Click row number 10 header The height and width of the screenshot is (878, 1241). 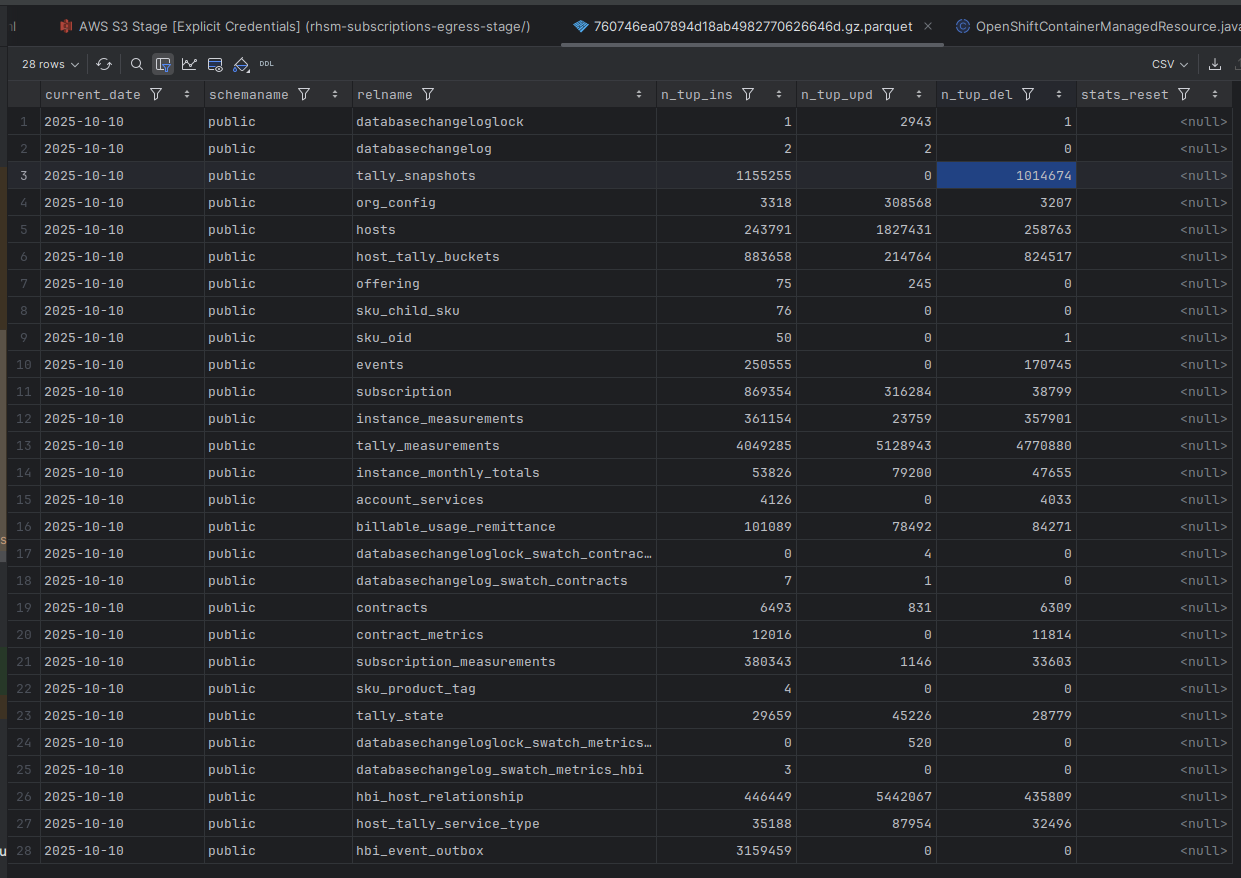coord(23,364)
